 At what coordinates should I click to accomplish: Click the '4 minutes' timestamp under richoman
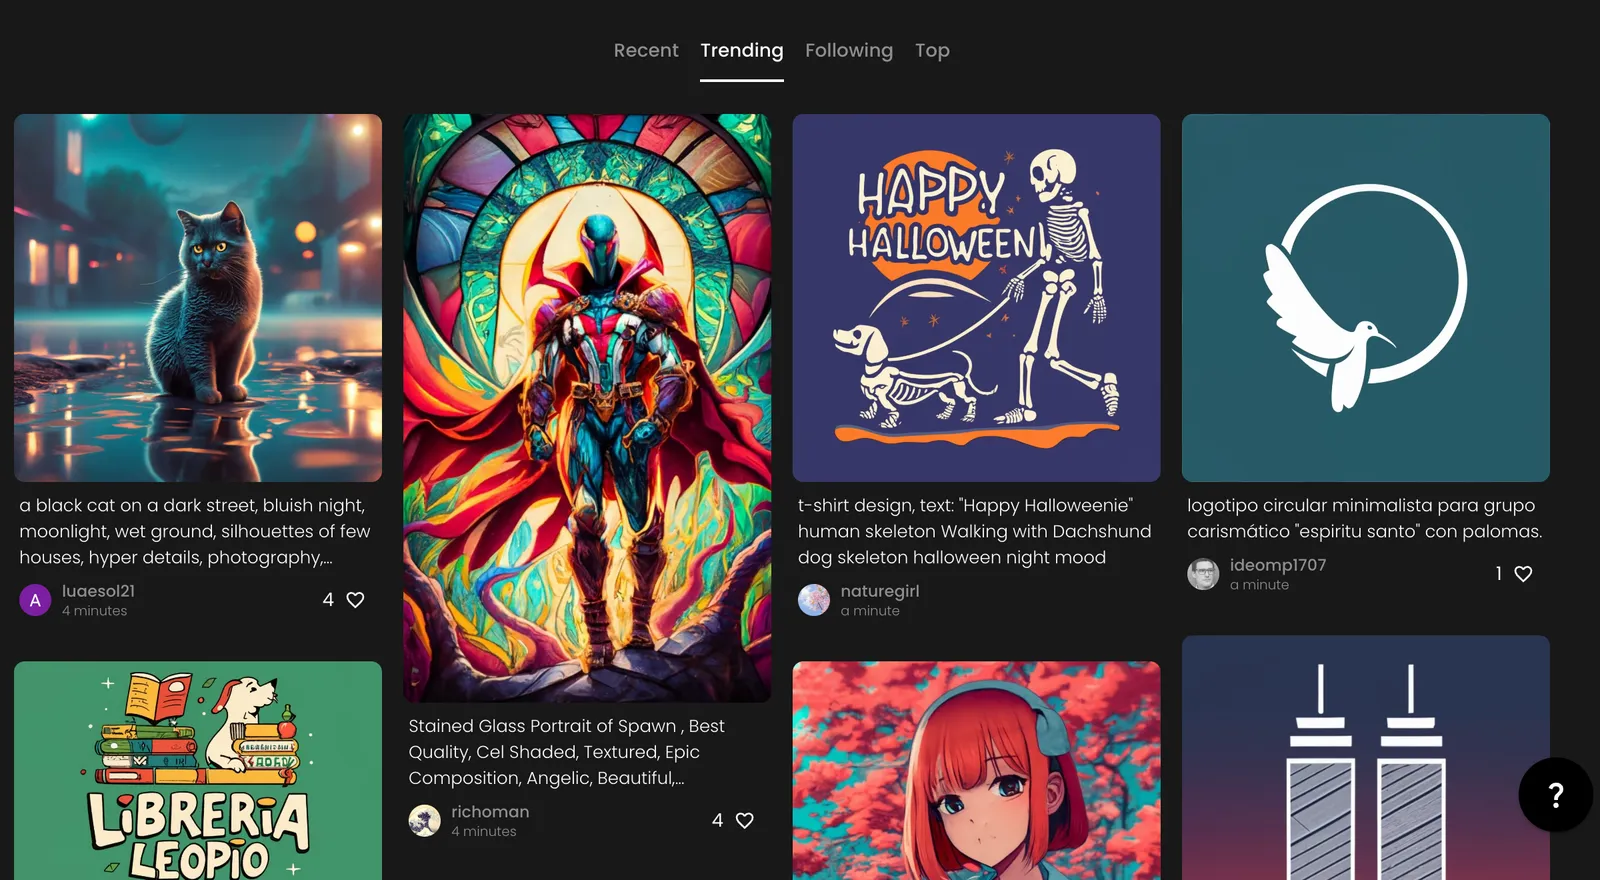pos(484,832)
